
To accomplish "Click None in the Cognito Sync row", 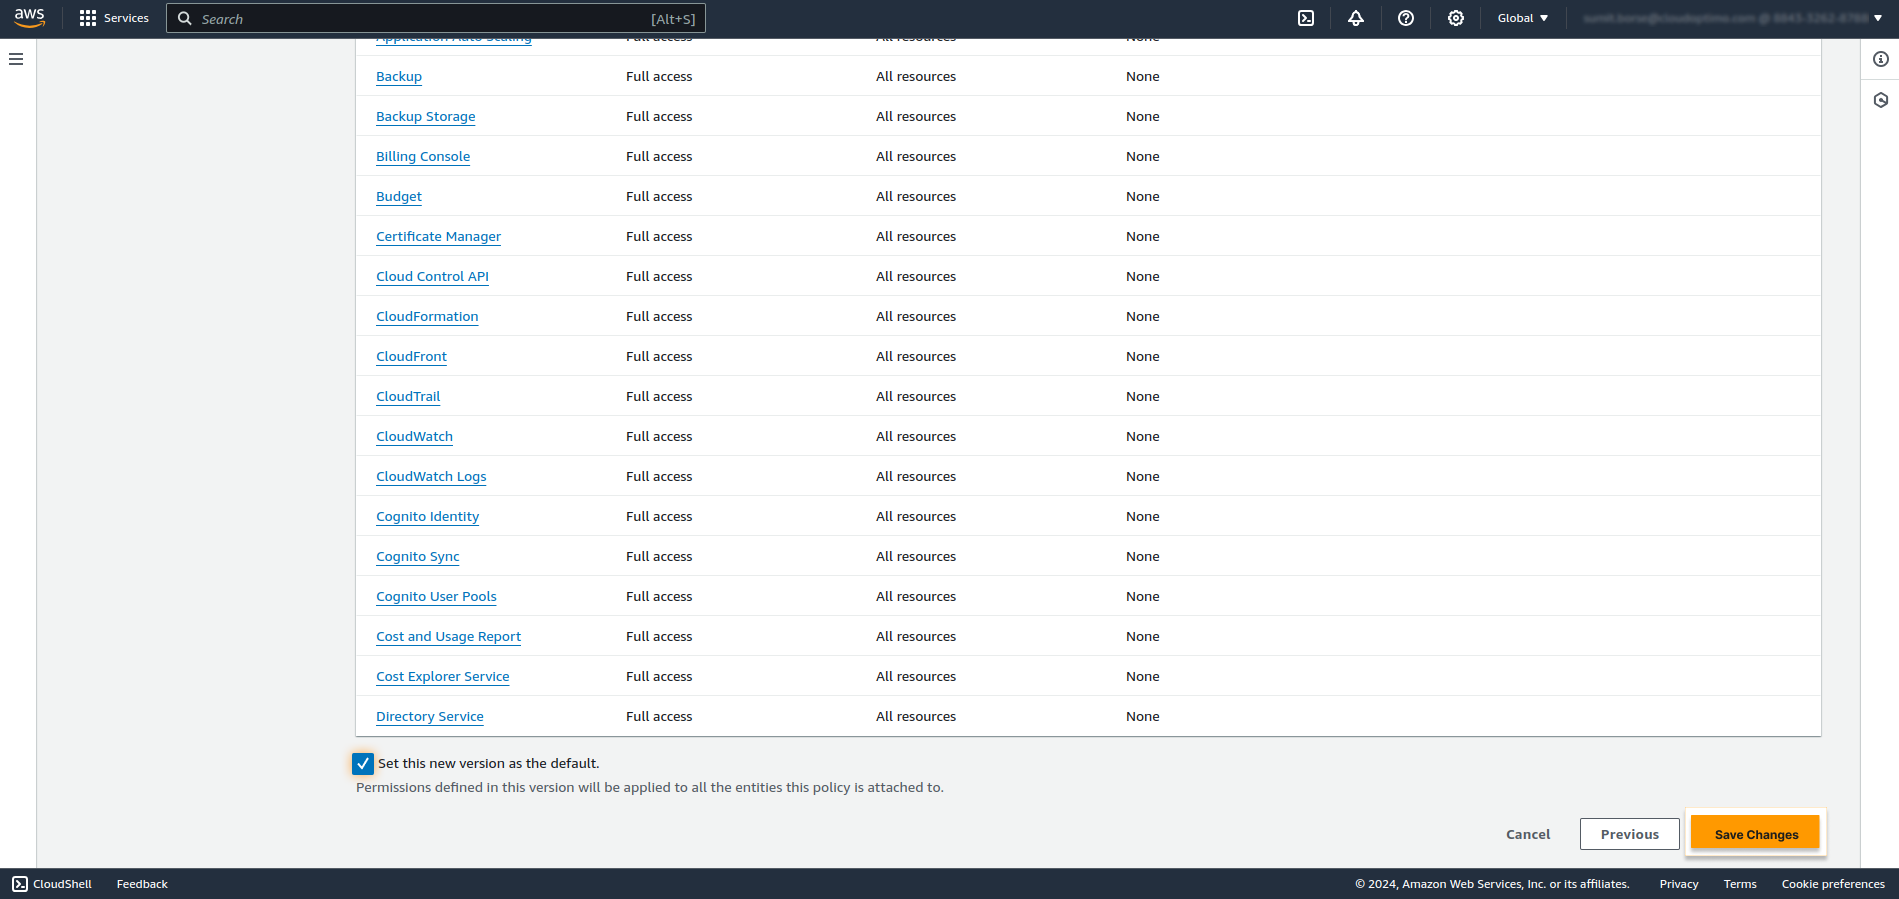I will (1143, 556).
